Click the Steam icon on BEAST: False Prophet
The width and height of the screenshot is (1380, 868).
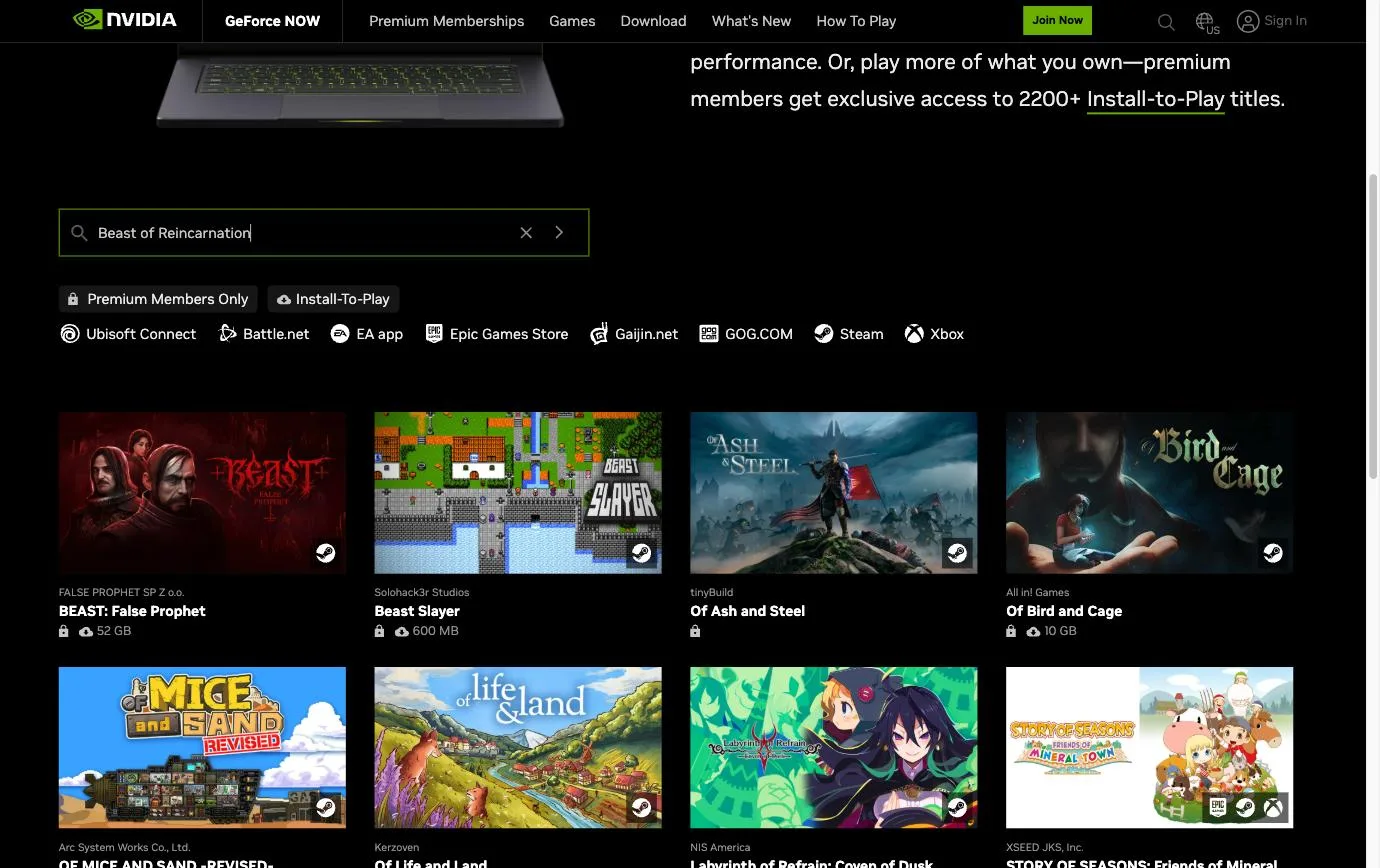click(326, 553)
